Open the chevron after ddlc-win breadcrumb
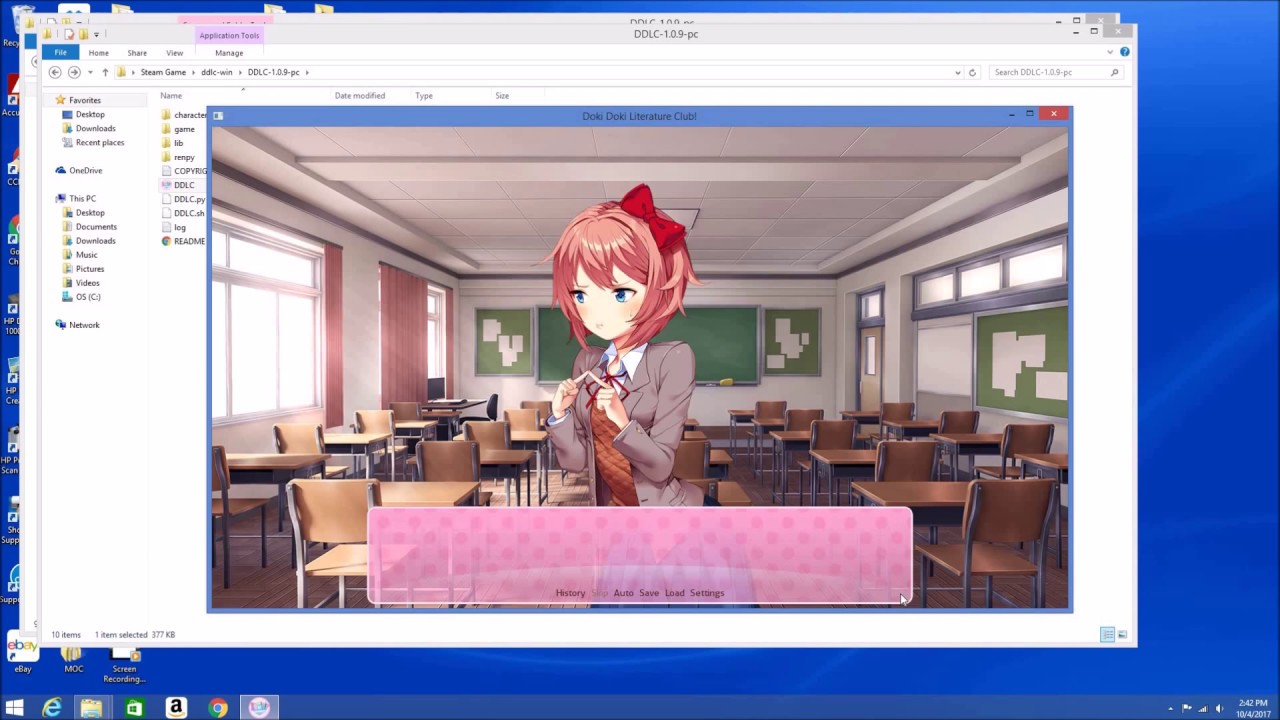Screen dimensions: 1280x720 (240, 72)
